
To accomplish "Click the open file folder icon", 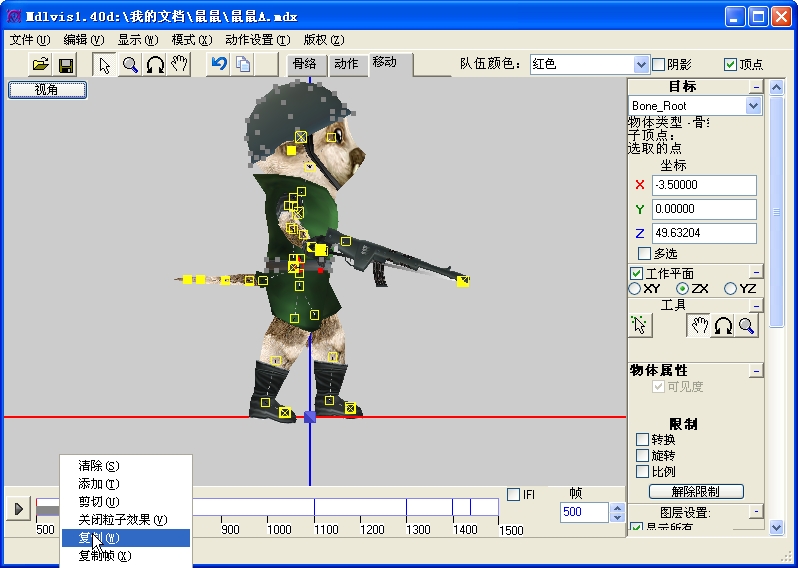I will coord(40,65).
